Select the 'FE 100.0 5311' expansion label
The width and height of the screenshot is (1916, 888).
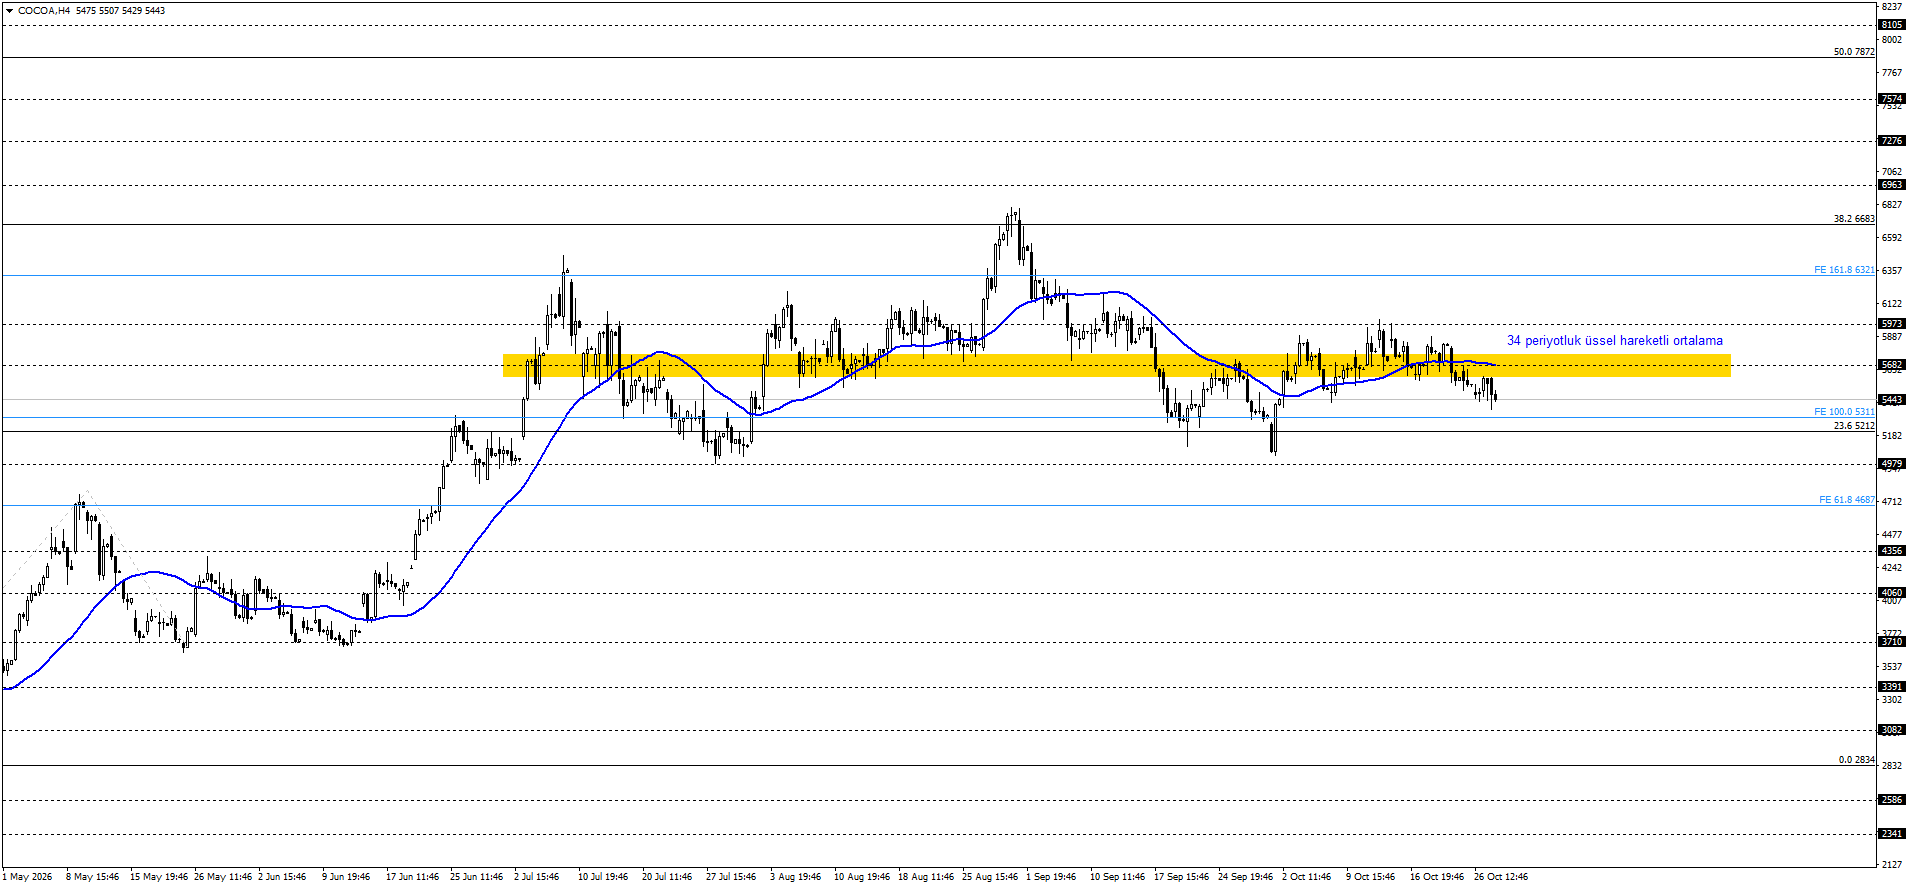click(1845, 412)
